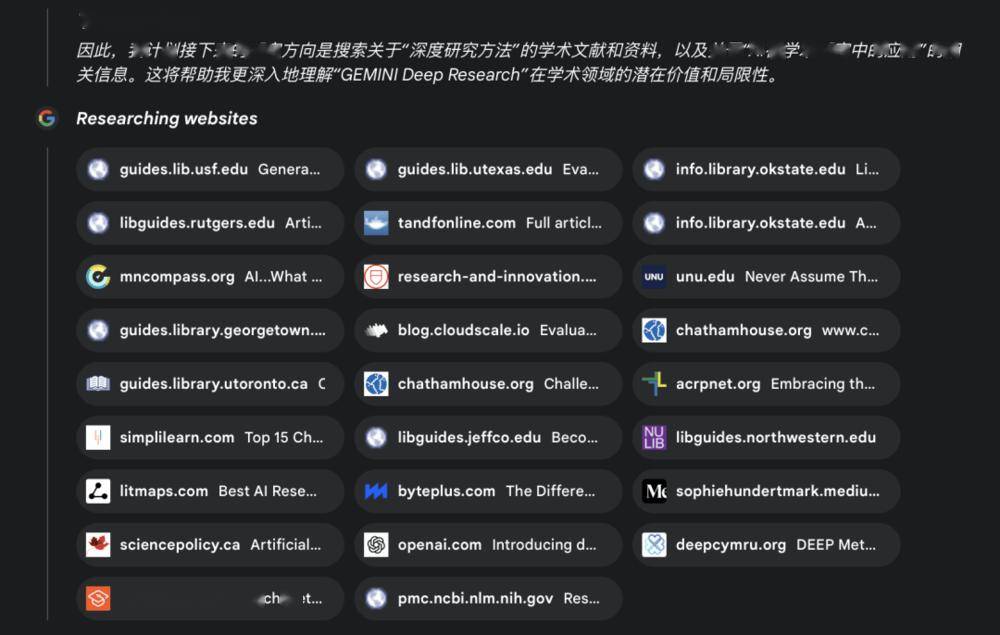Image resolution: width=1000 pixels, height=635 pixels.
Task: Click the chathamhouse.org 'Challe...' globe icon
Action: click(376, 384)
